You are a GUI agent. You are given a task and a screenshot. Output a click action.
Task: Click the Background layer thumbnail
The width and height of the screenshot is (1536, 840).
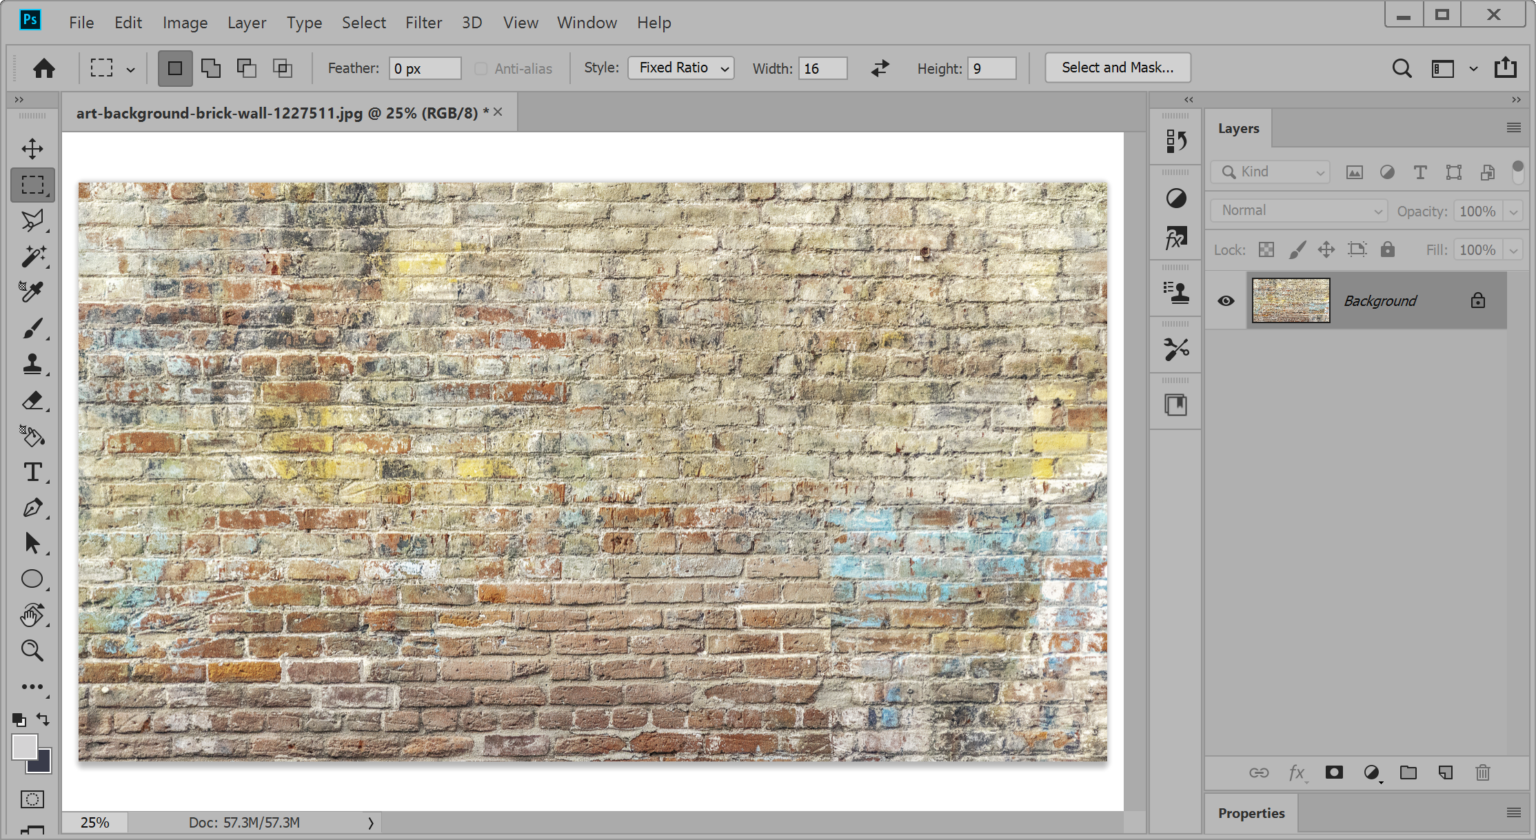[x=1290, y=300]
